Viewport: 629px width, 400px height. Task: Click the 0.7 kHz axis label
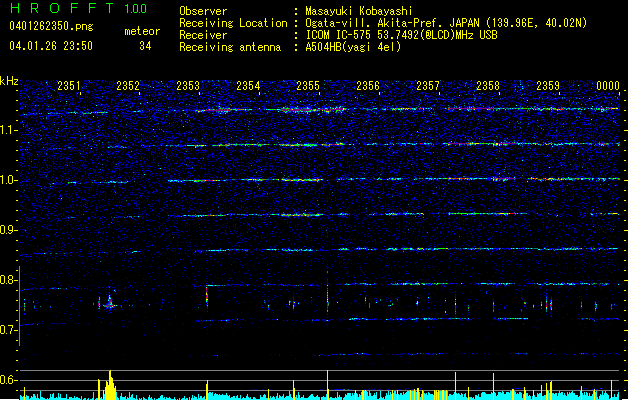[8, 330]
